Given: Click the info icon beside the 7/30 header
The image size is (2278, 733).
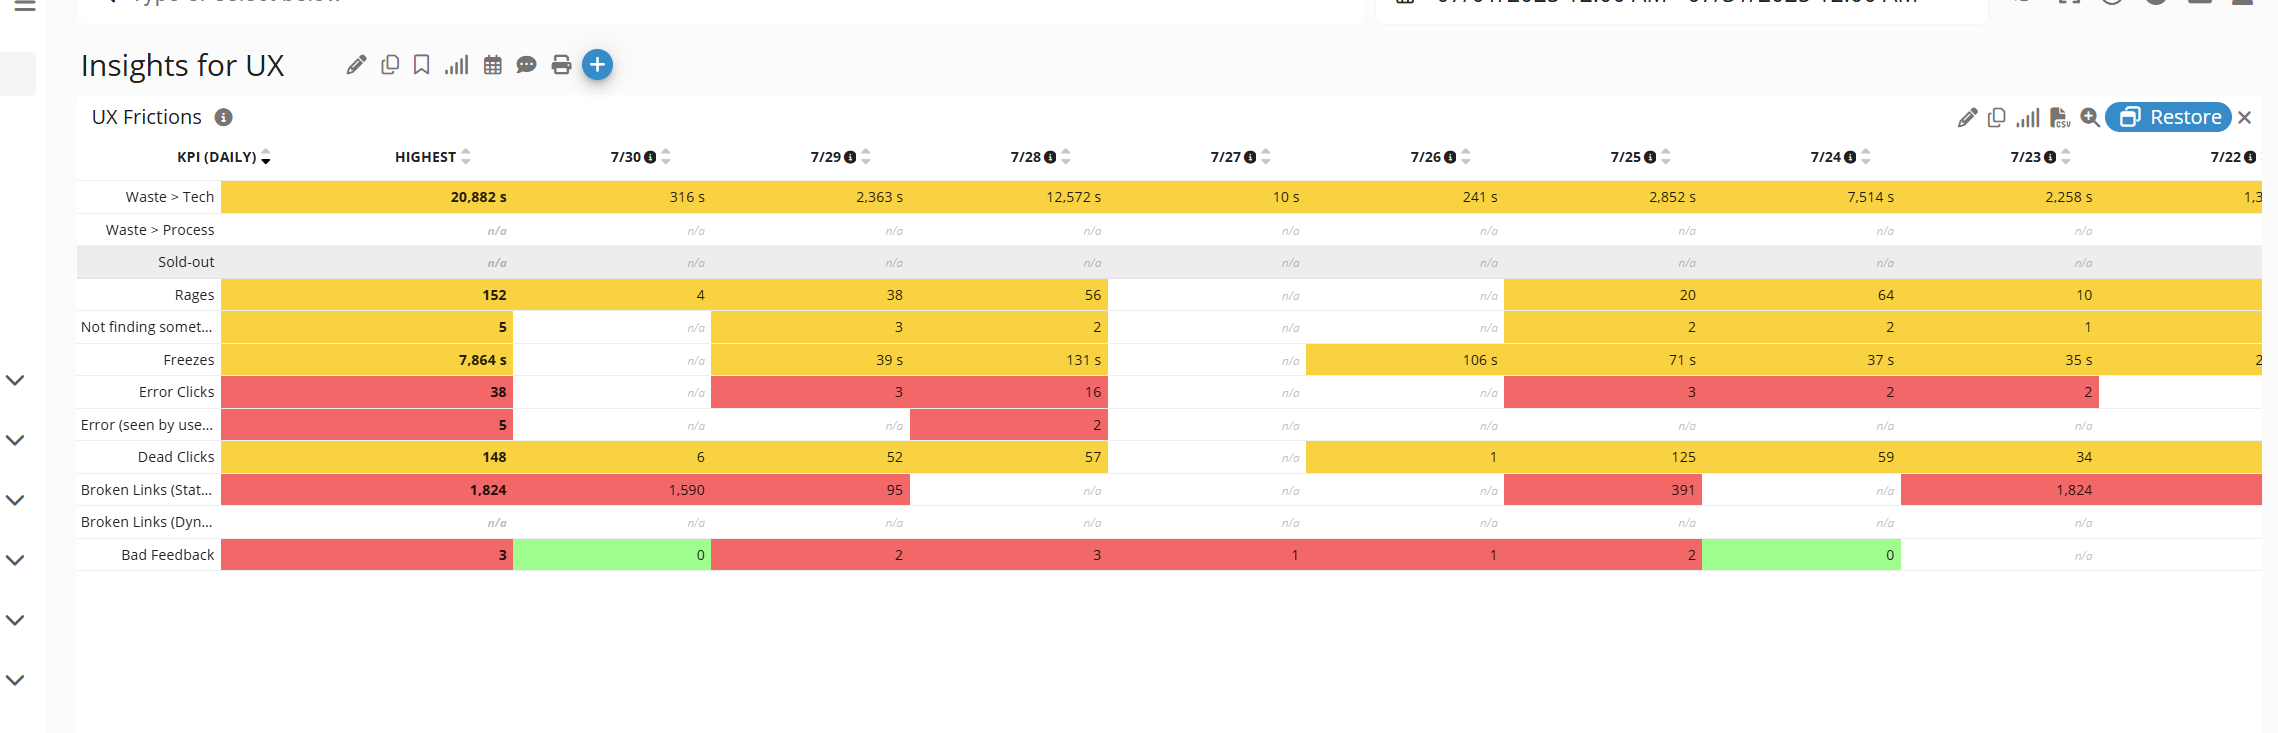Looking at the screenshot, I should (650, 158).
